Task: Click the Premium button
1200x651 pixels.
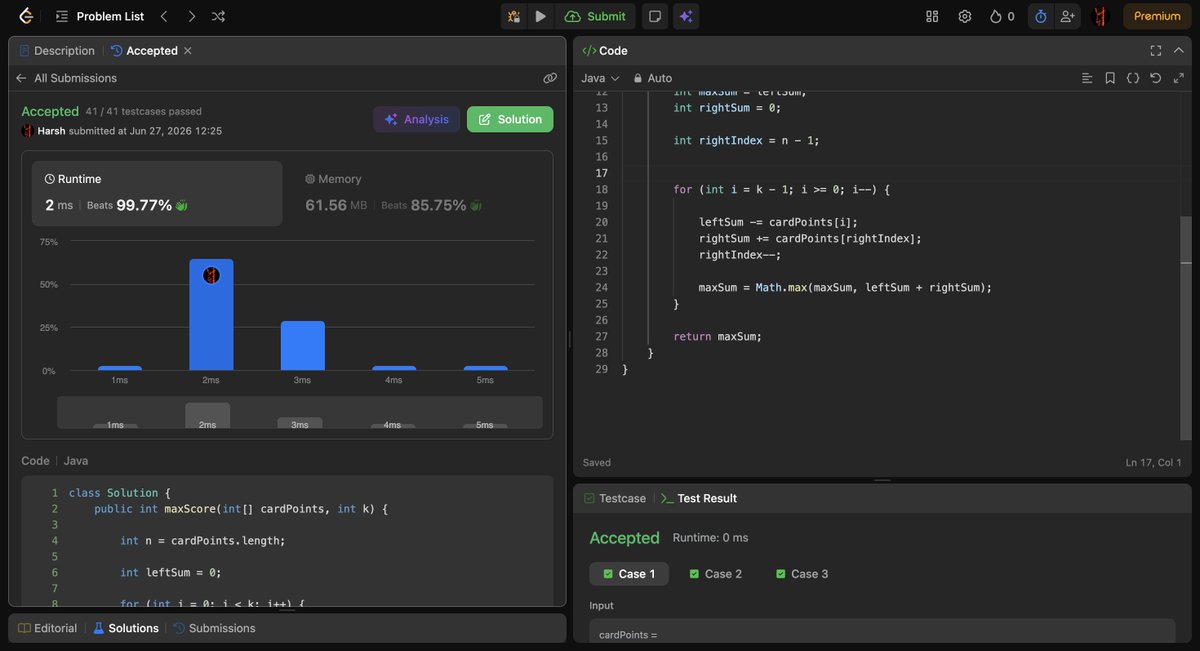Action: point(1157,16)
